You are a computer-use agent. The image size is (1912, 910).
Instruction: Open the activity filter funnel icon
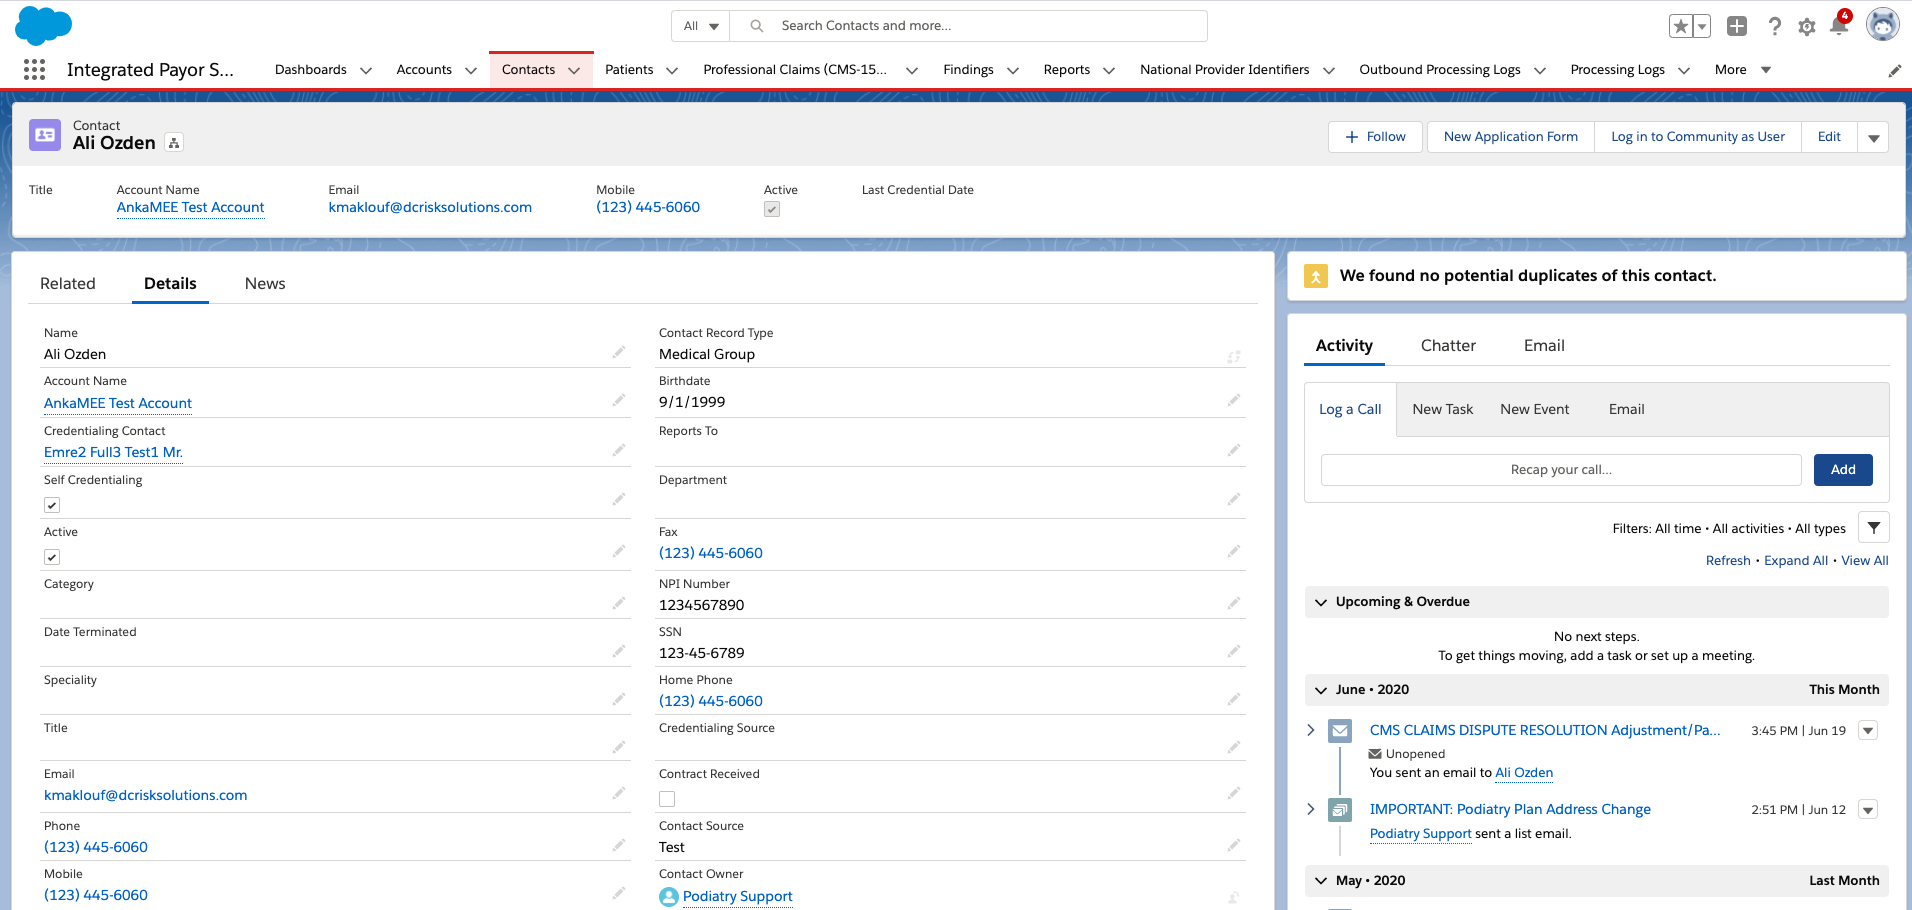pos(1874,527)
